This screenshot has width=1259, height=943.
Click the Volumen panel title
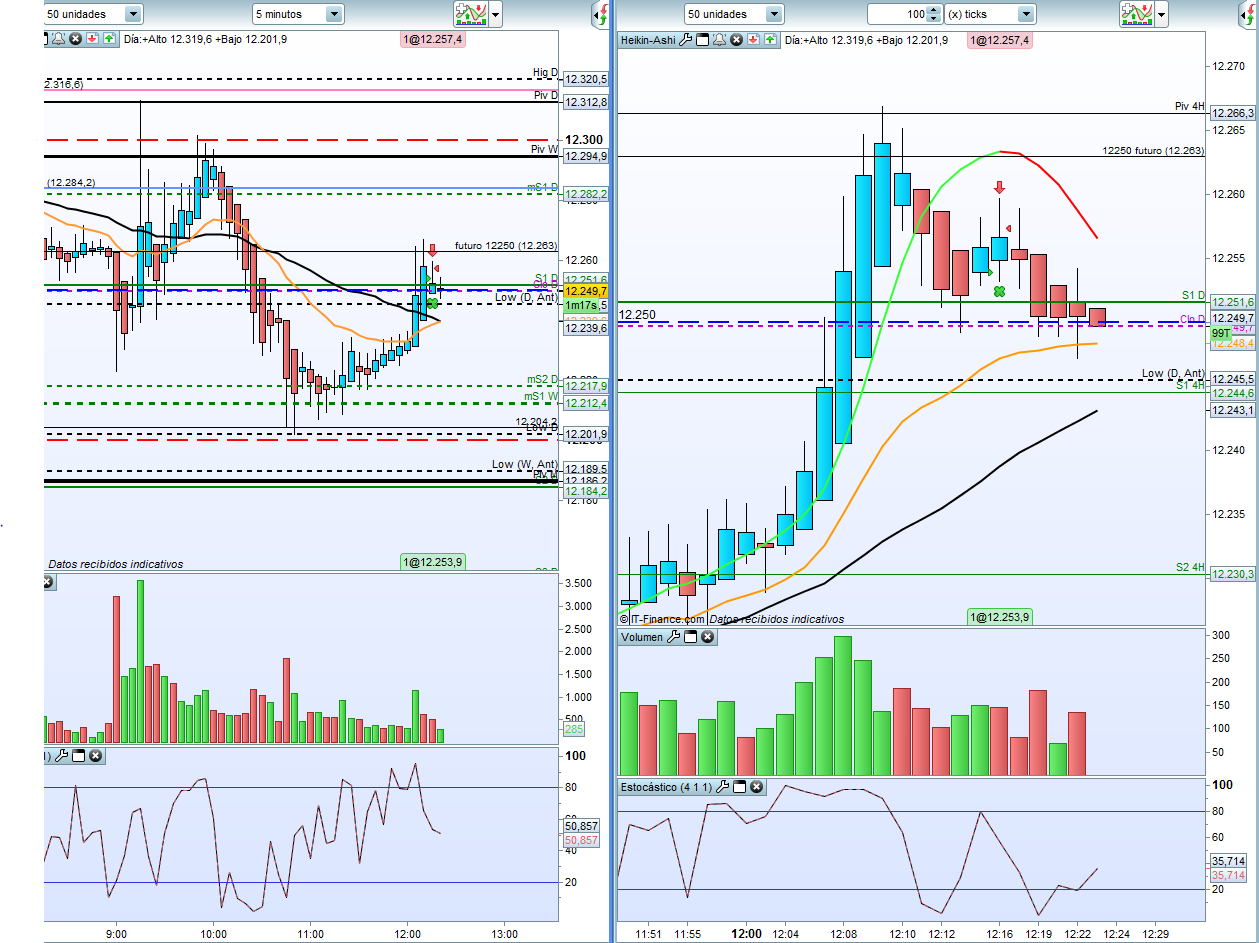642,637
